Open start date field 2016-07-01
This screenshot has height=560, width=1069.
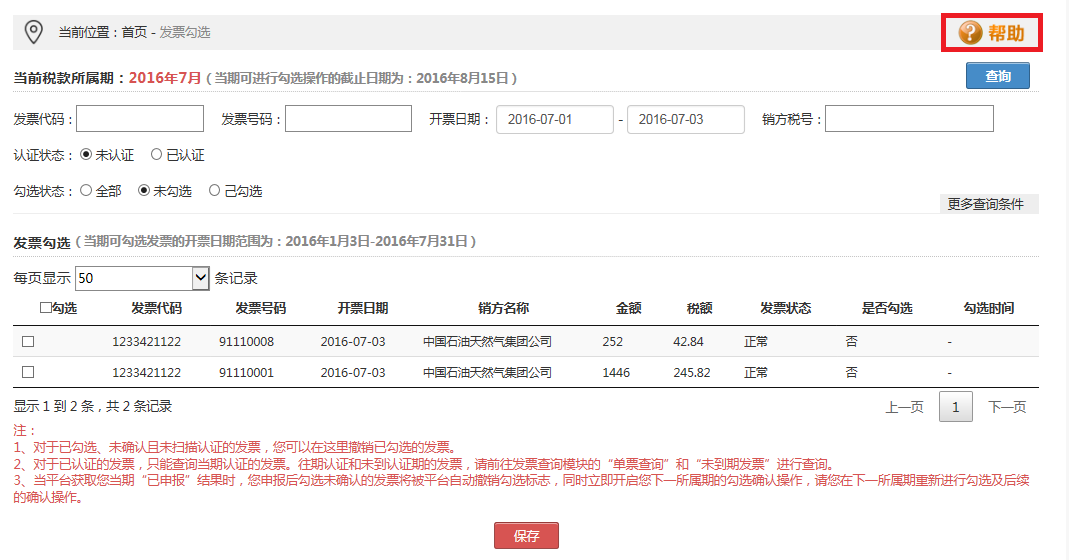(x=555, y=119)
